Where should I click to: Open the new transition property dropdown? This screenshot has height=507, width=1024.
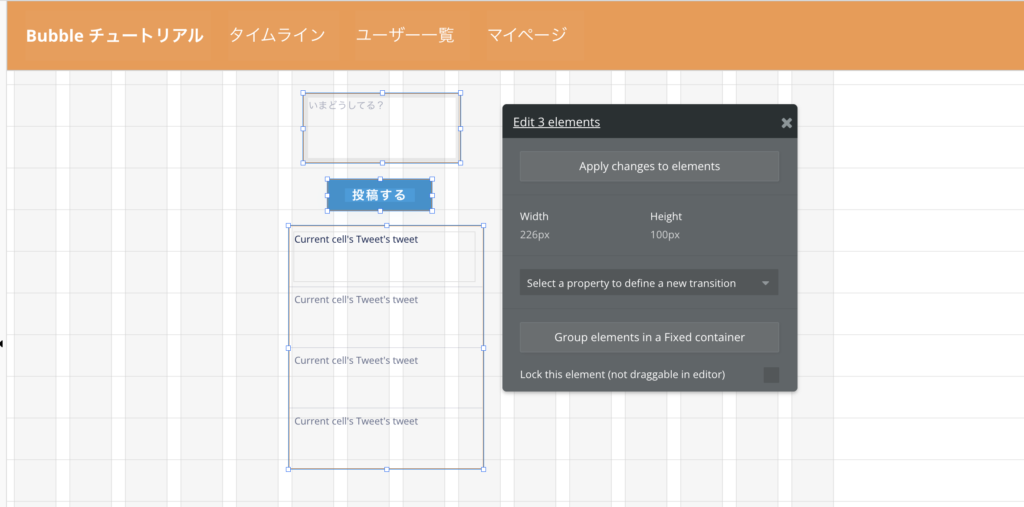click(649, 284)
